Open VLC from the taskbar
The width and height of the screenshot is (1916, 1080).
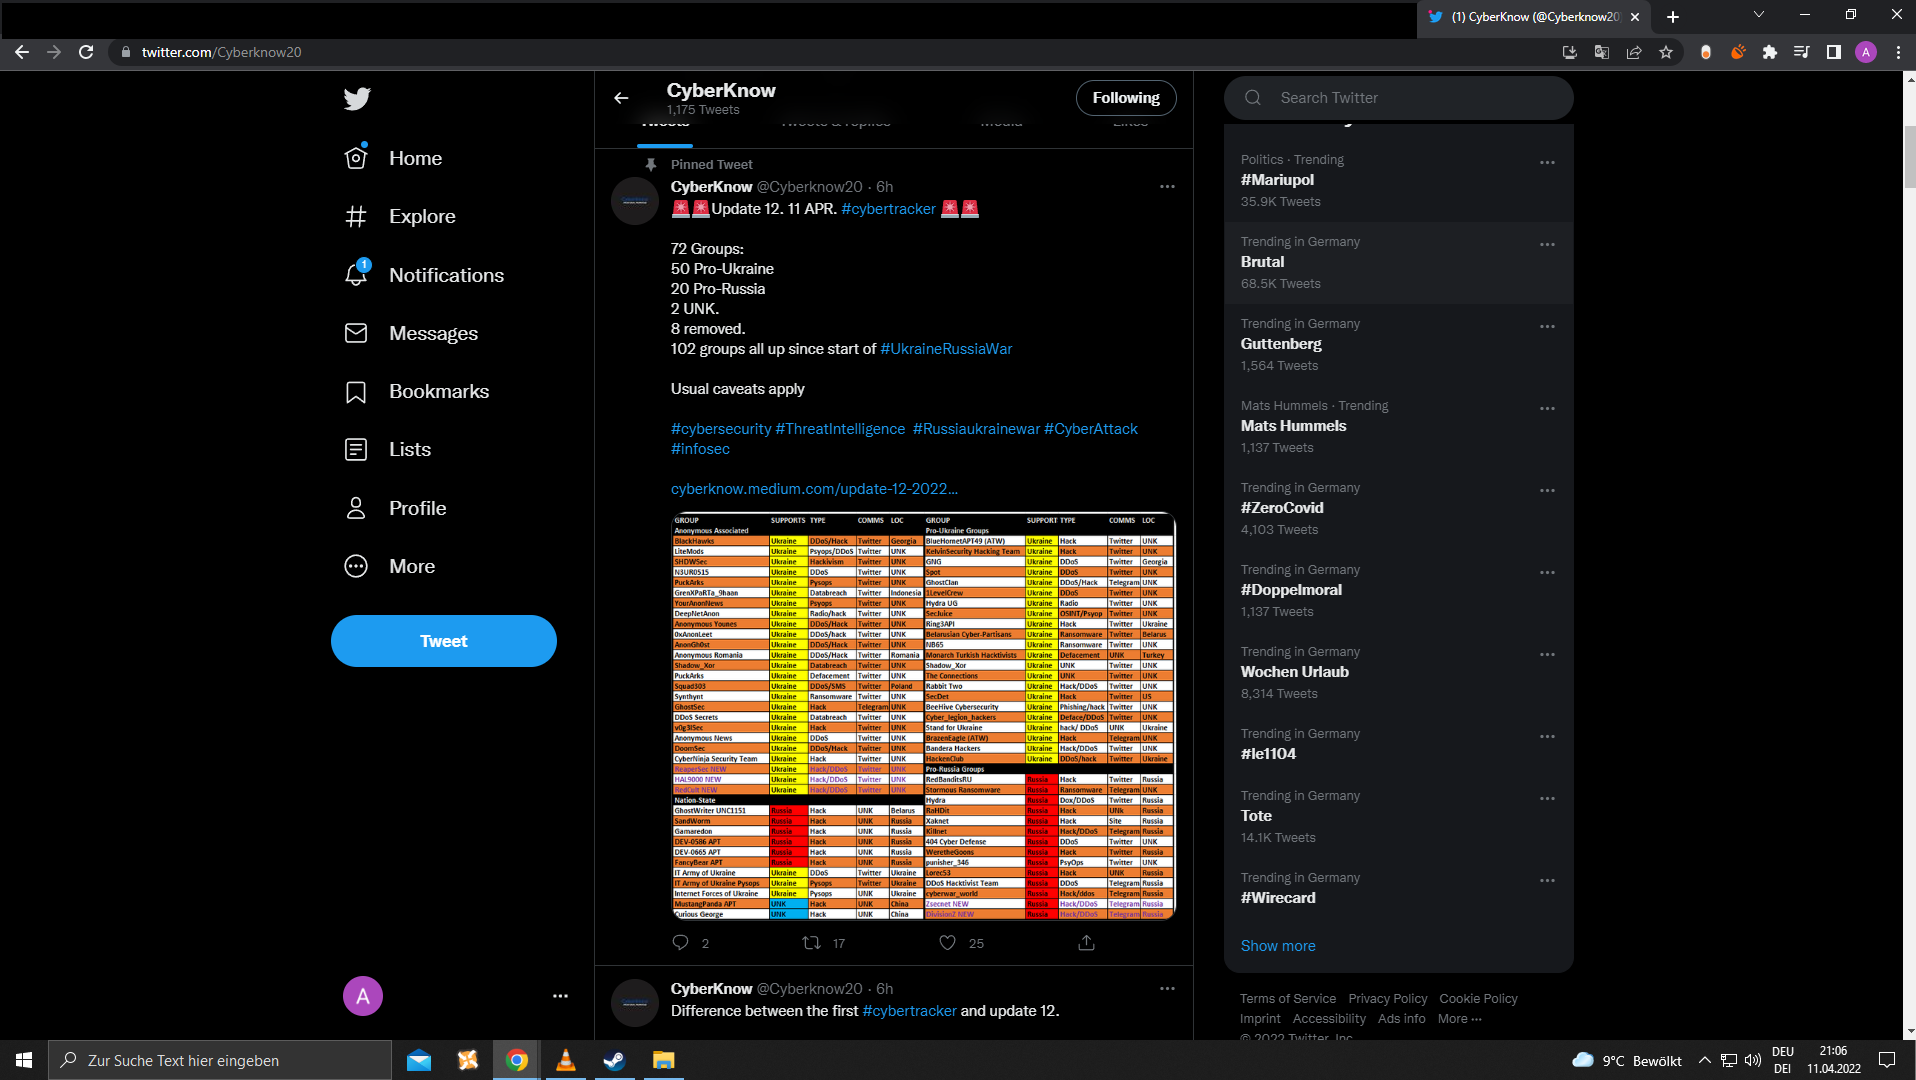(x=565, y=1060)
